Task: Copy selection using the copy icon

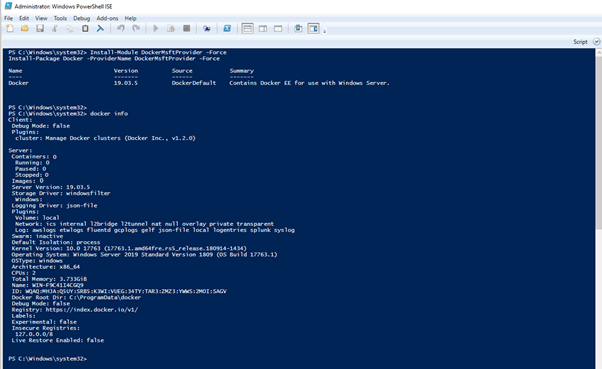Action: point(70,28)
